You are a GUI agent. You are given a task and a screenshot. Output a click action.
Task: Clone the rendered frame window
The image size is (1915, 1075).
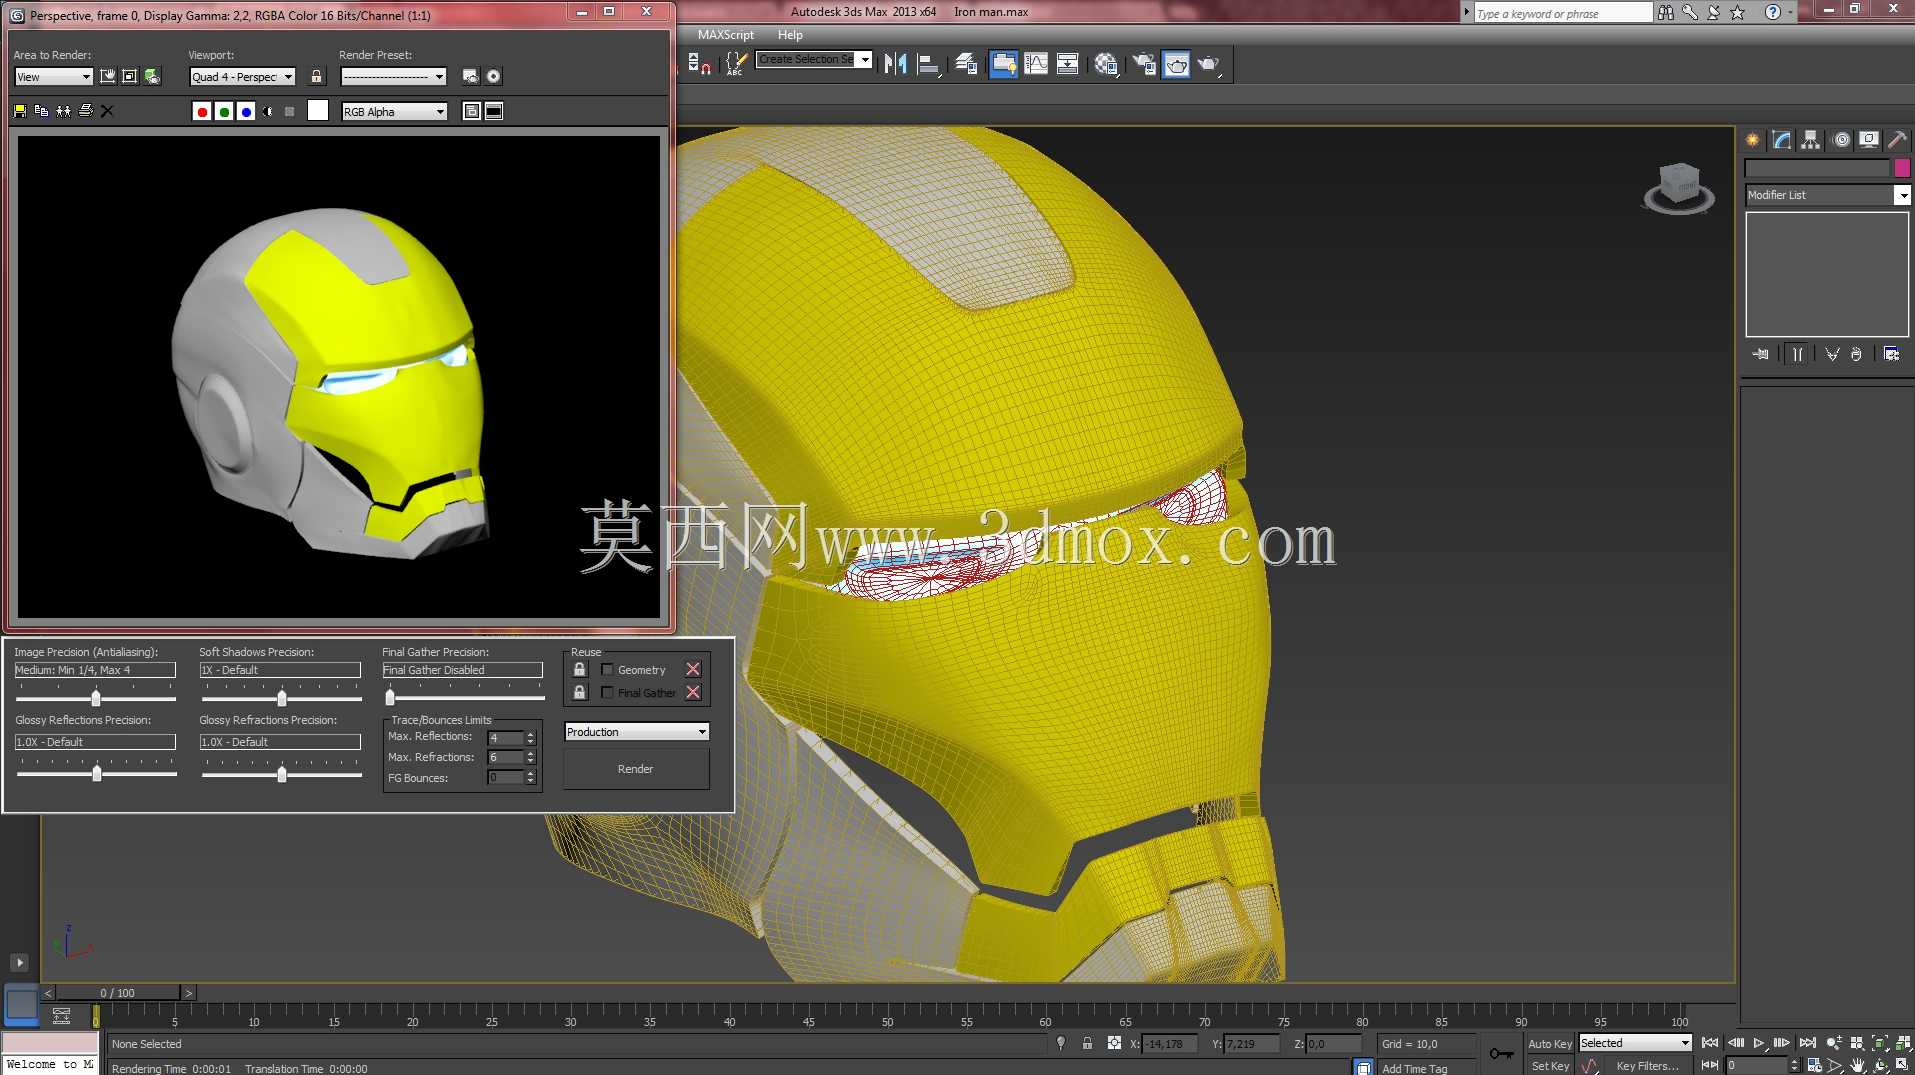click(63, 111)
